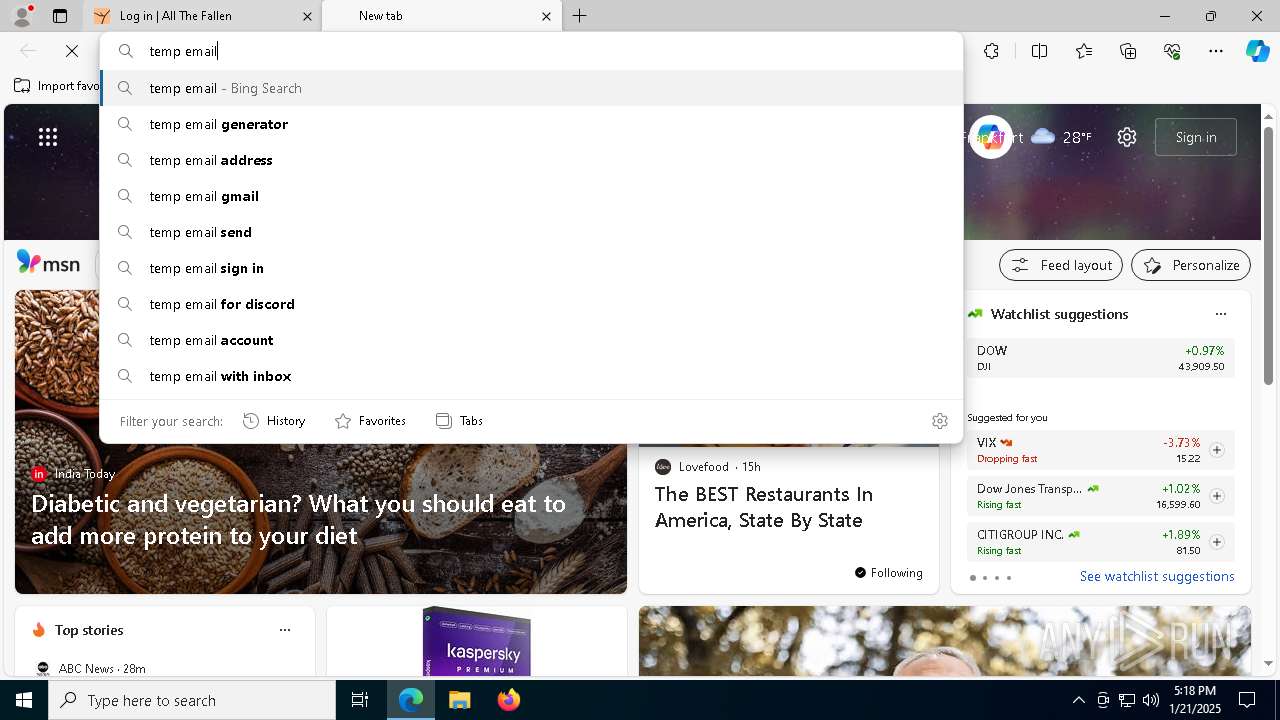Screen dimensions: 1280x720
Task: Read the diabetic and vegetarian protein article
Action: pyautogui.click(x=299, y=520)
